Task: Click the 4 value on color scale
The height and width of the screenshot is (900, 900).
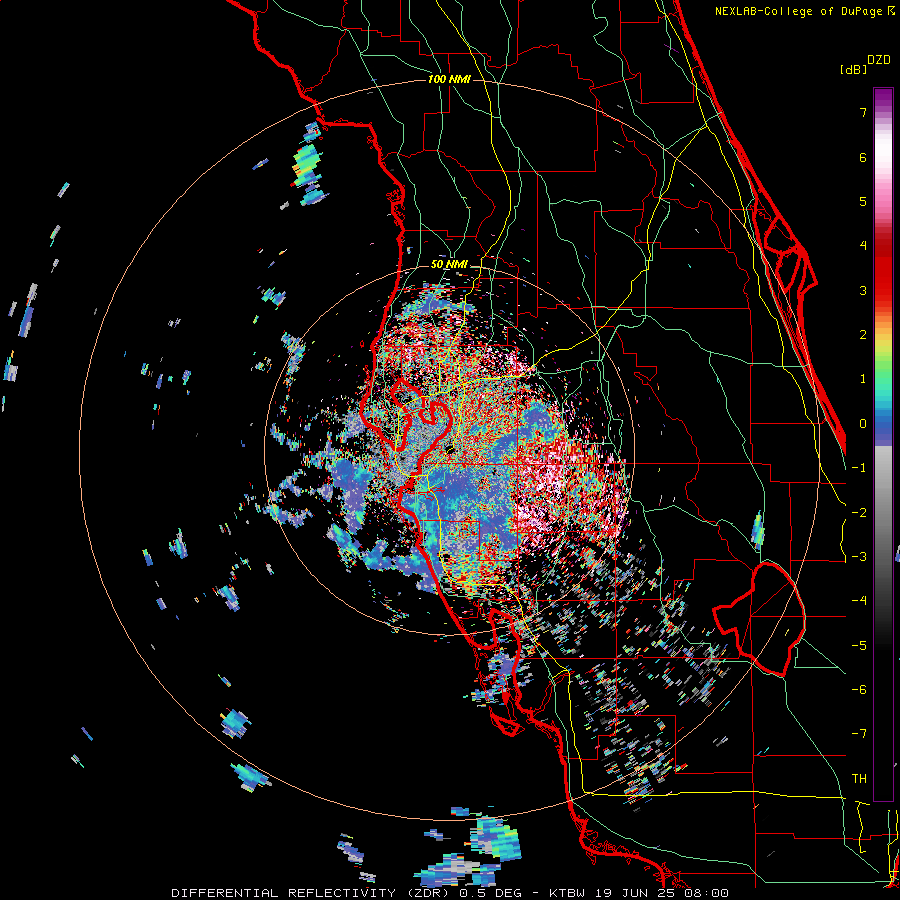Action: click(863, 246)
